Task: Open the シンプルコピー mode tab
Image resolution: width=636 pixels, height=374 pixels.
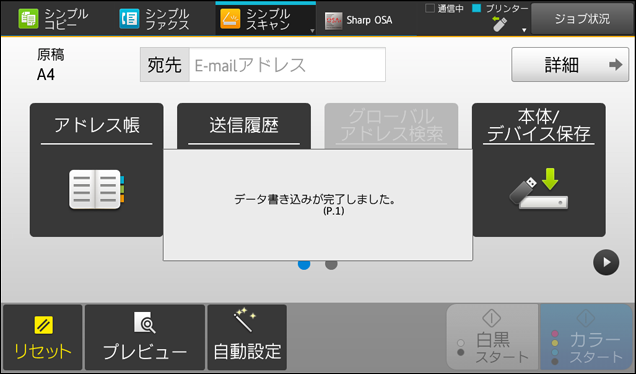Action: (53, 19)
